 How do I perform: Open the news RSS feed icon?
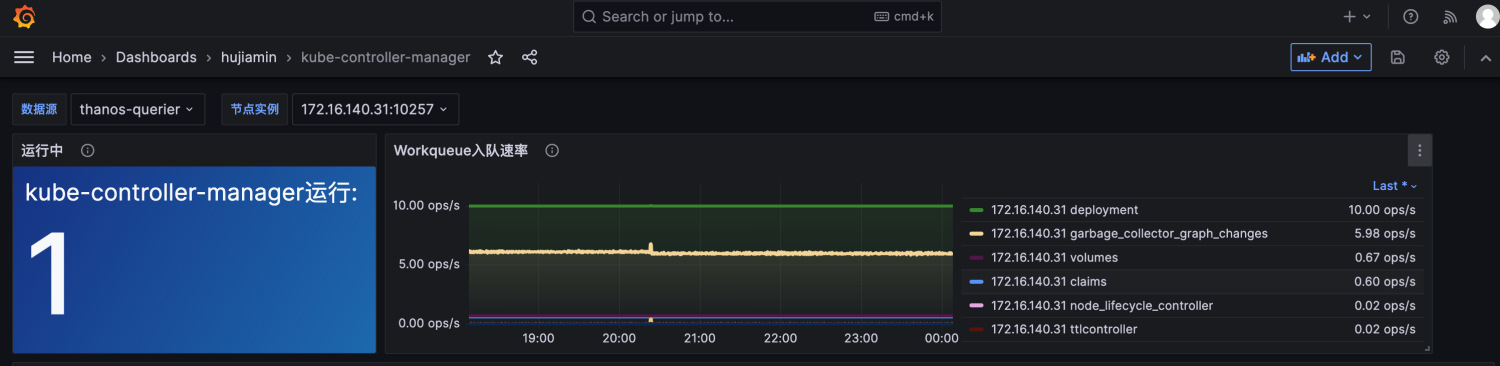(1450, 17)
